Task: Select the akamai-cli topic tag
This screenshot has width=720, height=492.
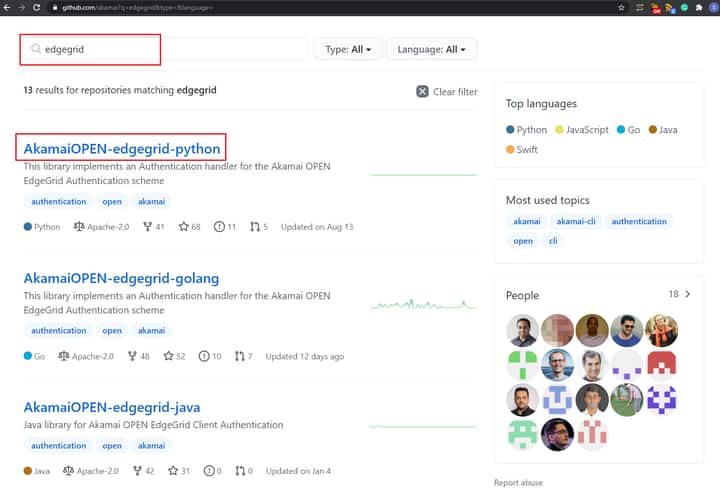Action: click(x=575, y=221)
